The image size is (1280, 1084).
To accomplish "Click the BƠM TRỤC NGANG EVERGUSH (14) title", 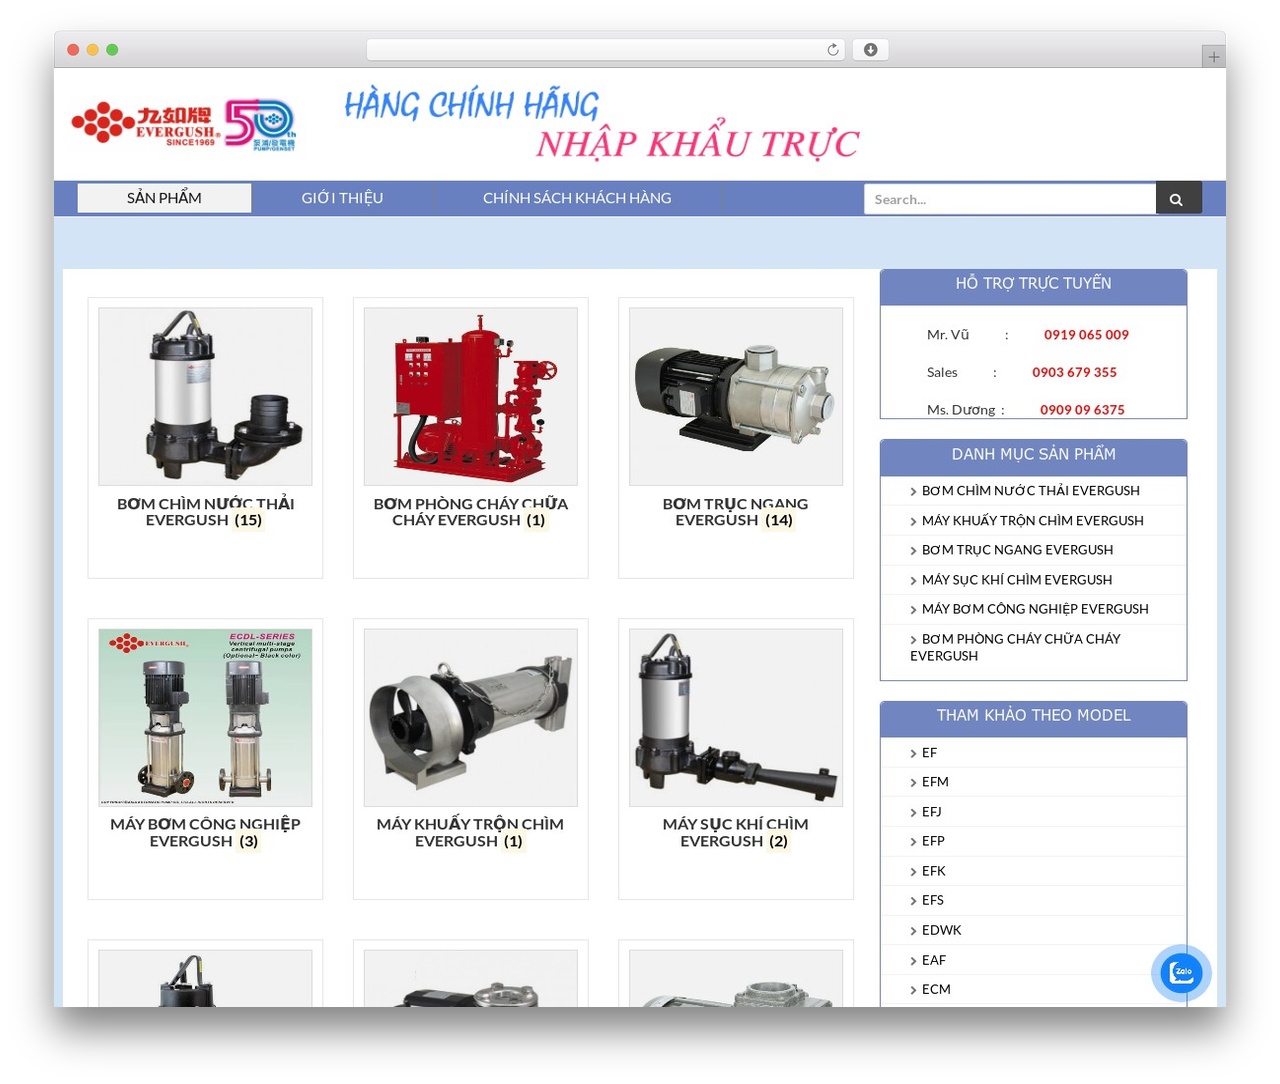I will [x=735, y=512].
